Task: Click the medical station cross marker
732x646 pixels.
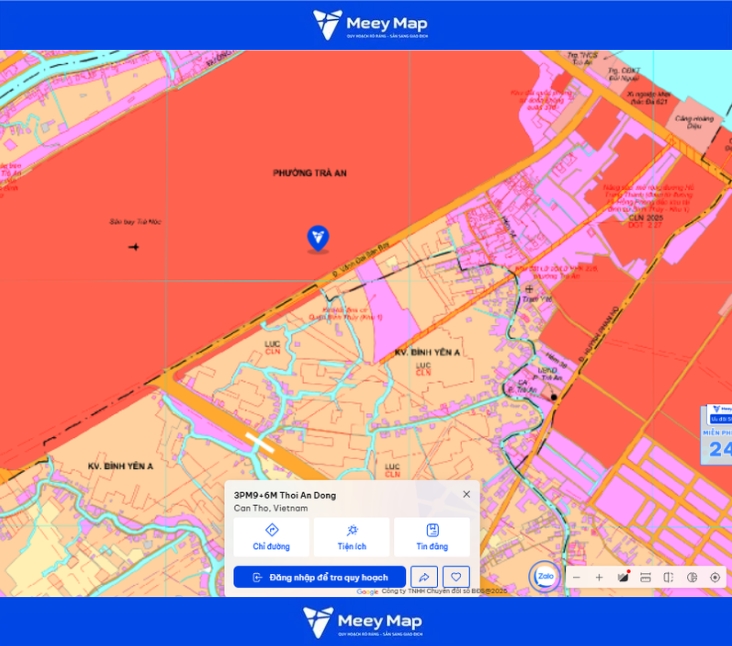Action: pyautogui.click(x=529, y=289)
